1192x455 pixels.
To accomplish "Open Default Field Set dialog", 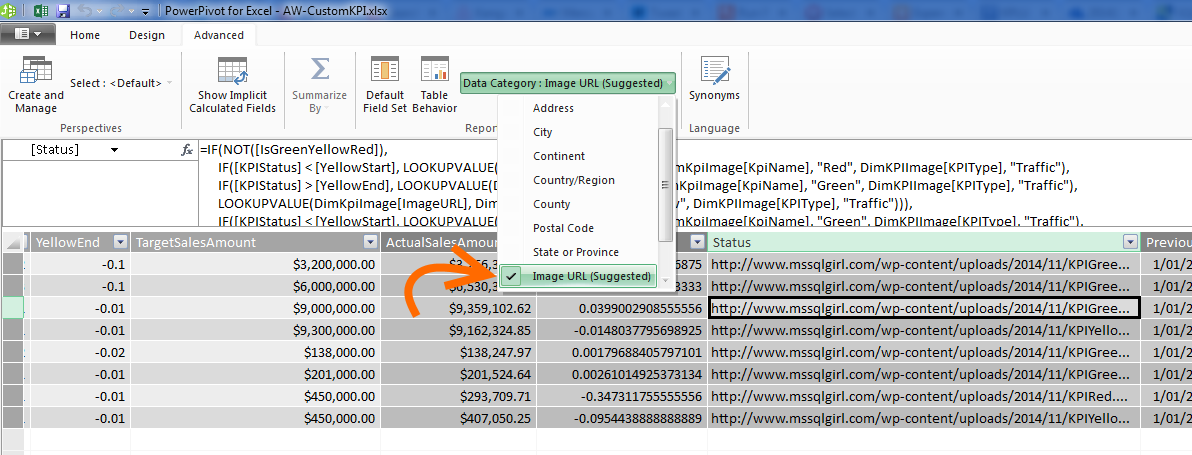I will [x=385, y=86].
